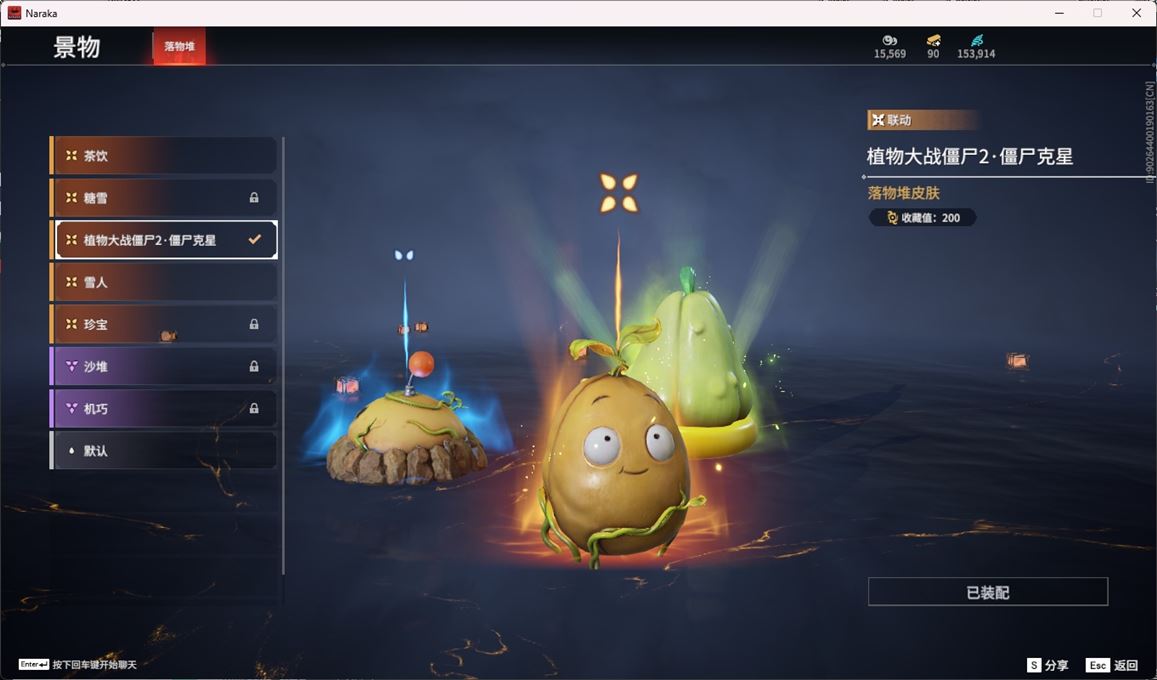The image size is (1157, 680).
Task: Click the equipped checkmark on 植物大战僵尸2 row
Action: click(255, 240)
